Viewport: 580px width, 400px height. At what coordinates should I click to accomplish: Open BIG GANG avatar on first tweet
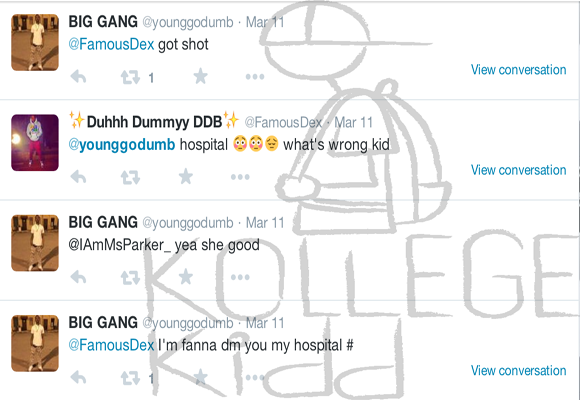(35, 42)
